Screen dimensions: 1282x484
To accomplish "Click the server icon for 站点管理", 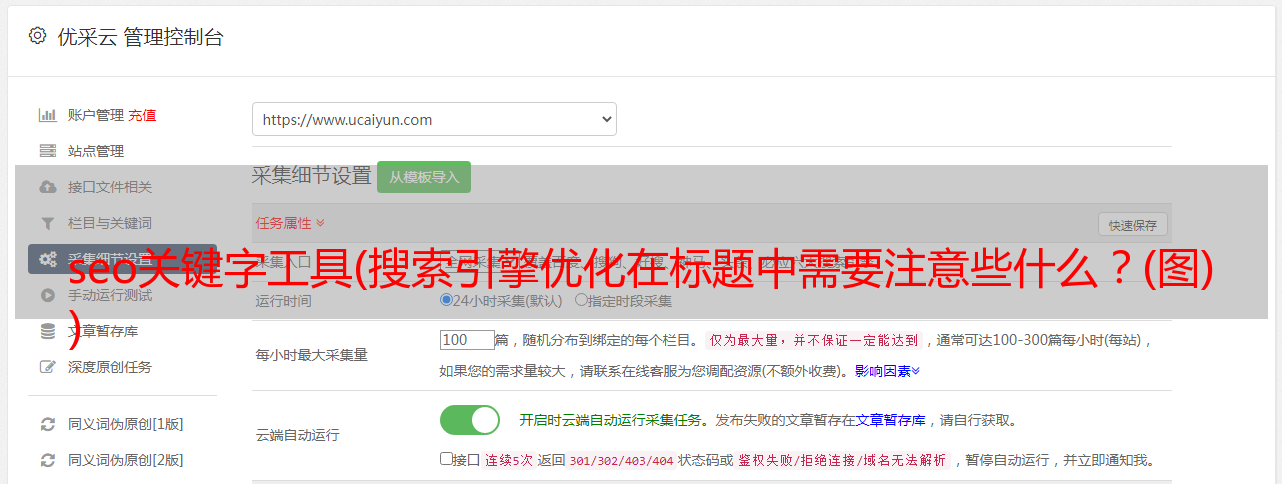I will tap(47, 151).
